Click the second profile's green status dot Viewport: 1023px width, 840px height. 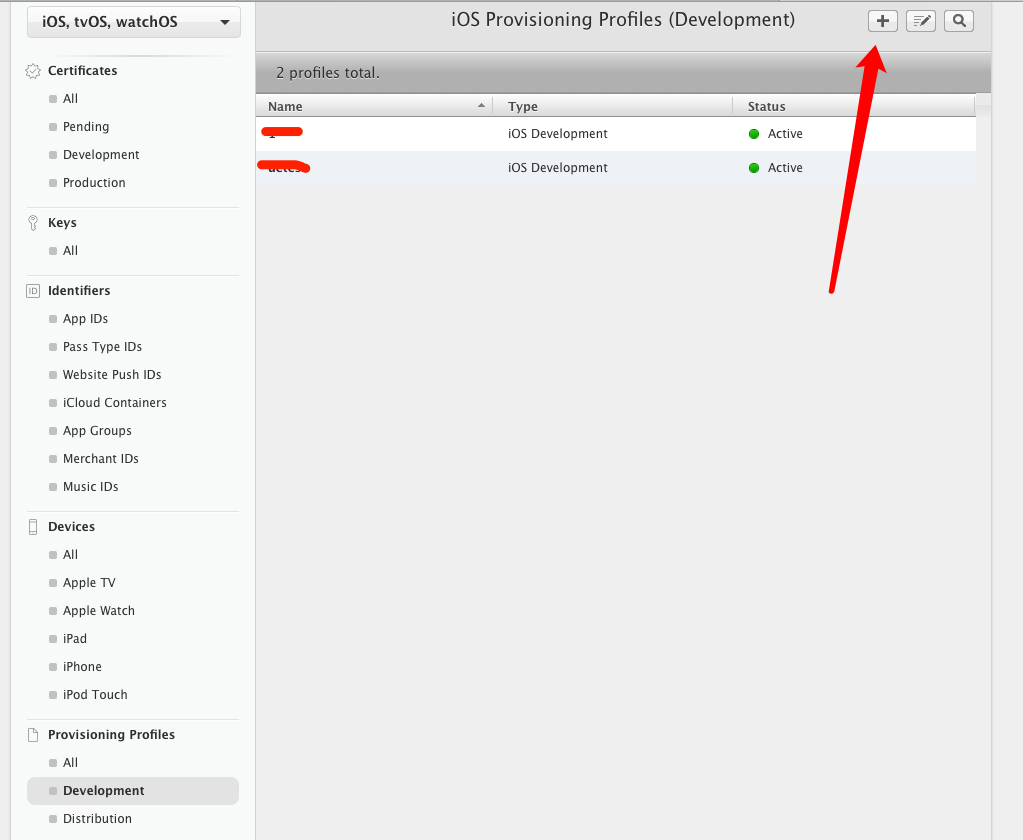click(754, 168)
